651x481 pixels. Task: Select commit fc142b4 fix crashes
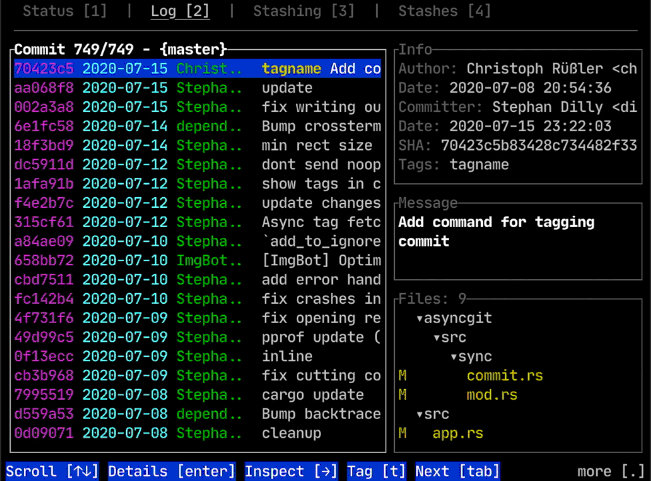coord(197,299)
